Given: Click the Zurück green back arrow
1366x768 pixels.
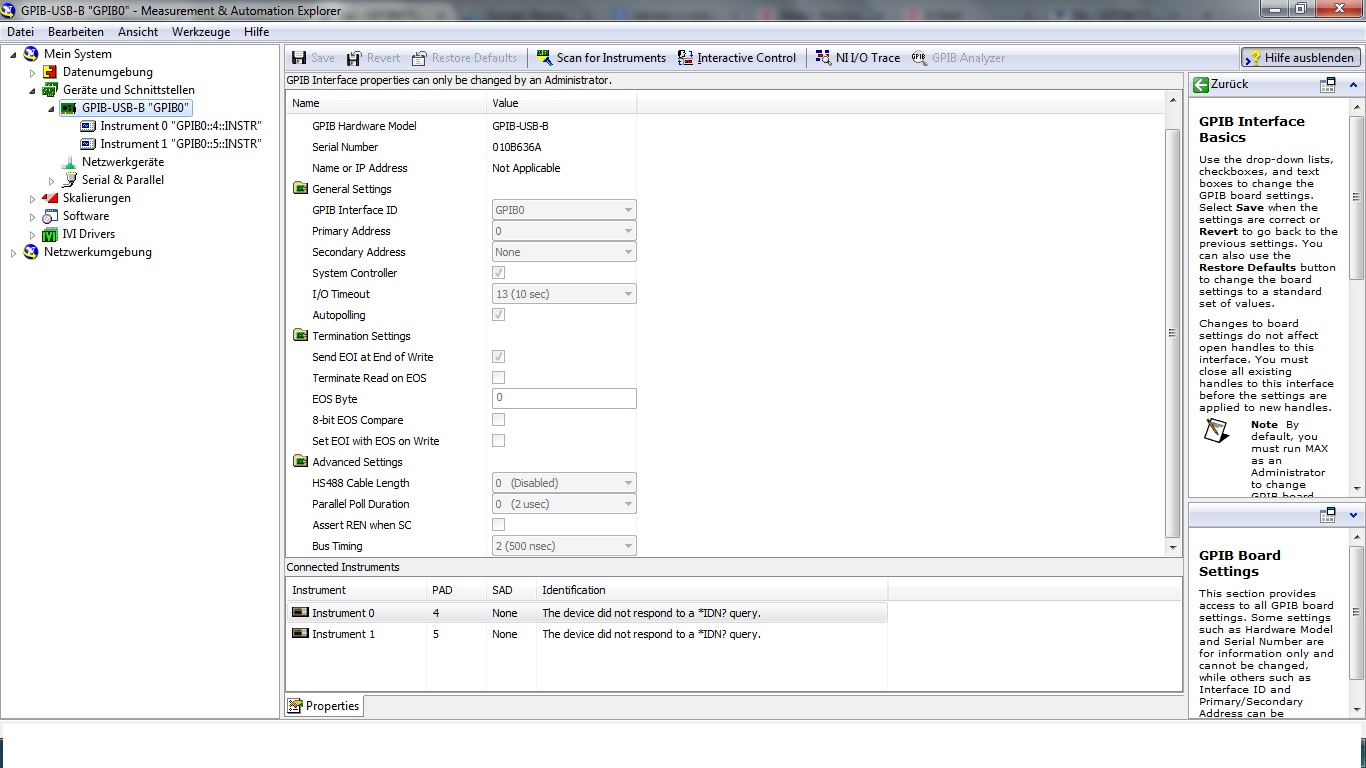Looking at the screenshot, I should [1201, 85].
